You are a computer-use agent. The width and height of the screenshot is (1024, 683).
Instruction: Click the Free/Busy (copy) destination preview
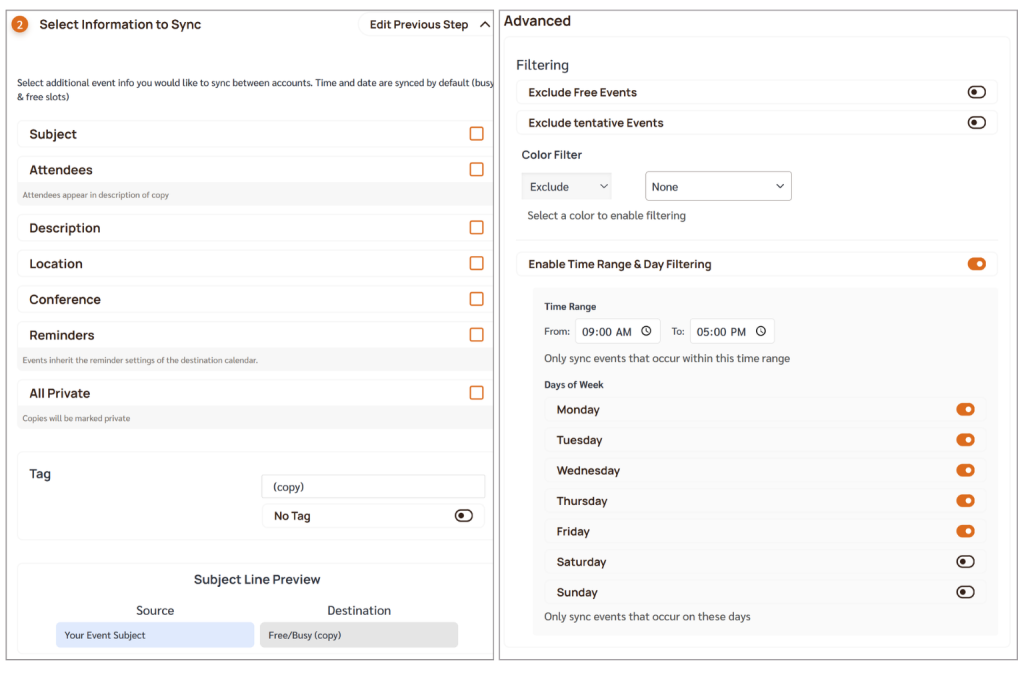359,635
